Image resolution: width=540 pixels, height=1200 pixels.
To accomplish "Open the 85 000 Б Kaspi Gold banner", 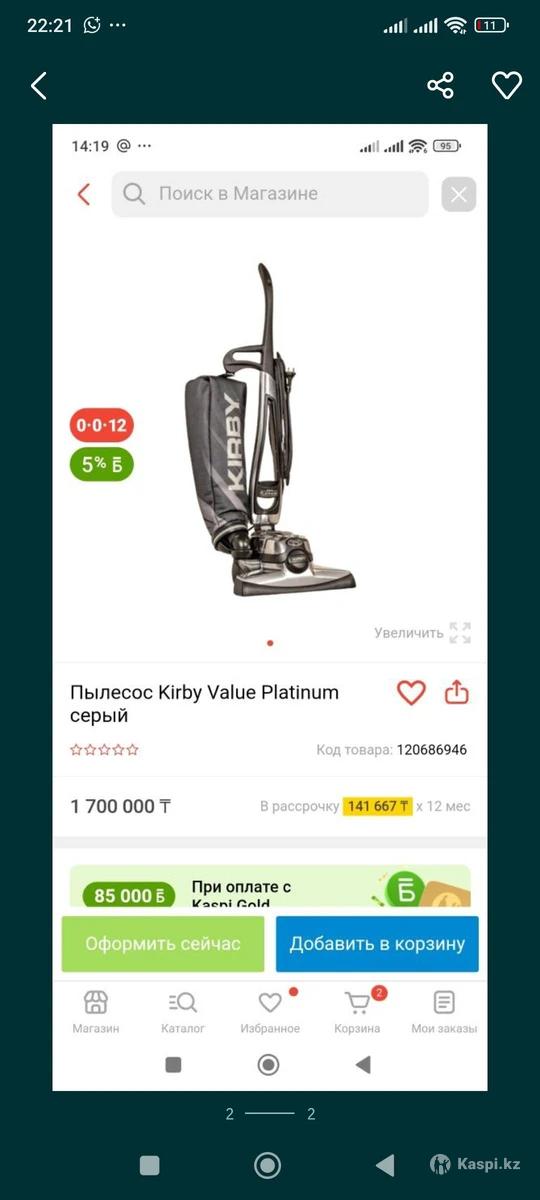I will [270, 886].
